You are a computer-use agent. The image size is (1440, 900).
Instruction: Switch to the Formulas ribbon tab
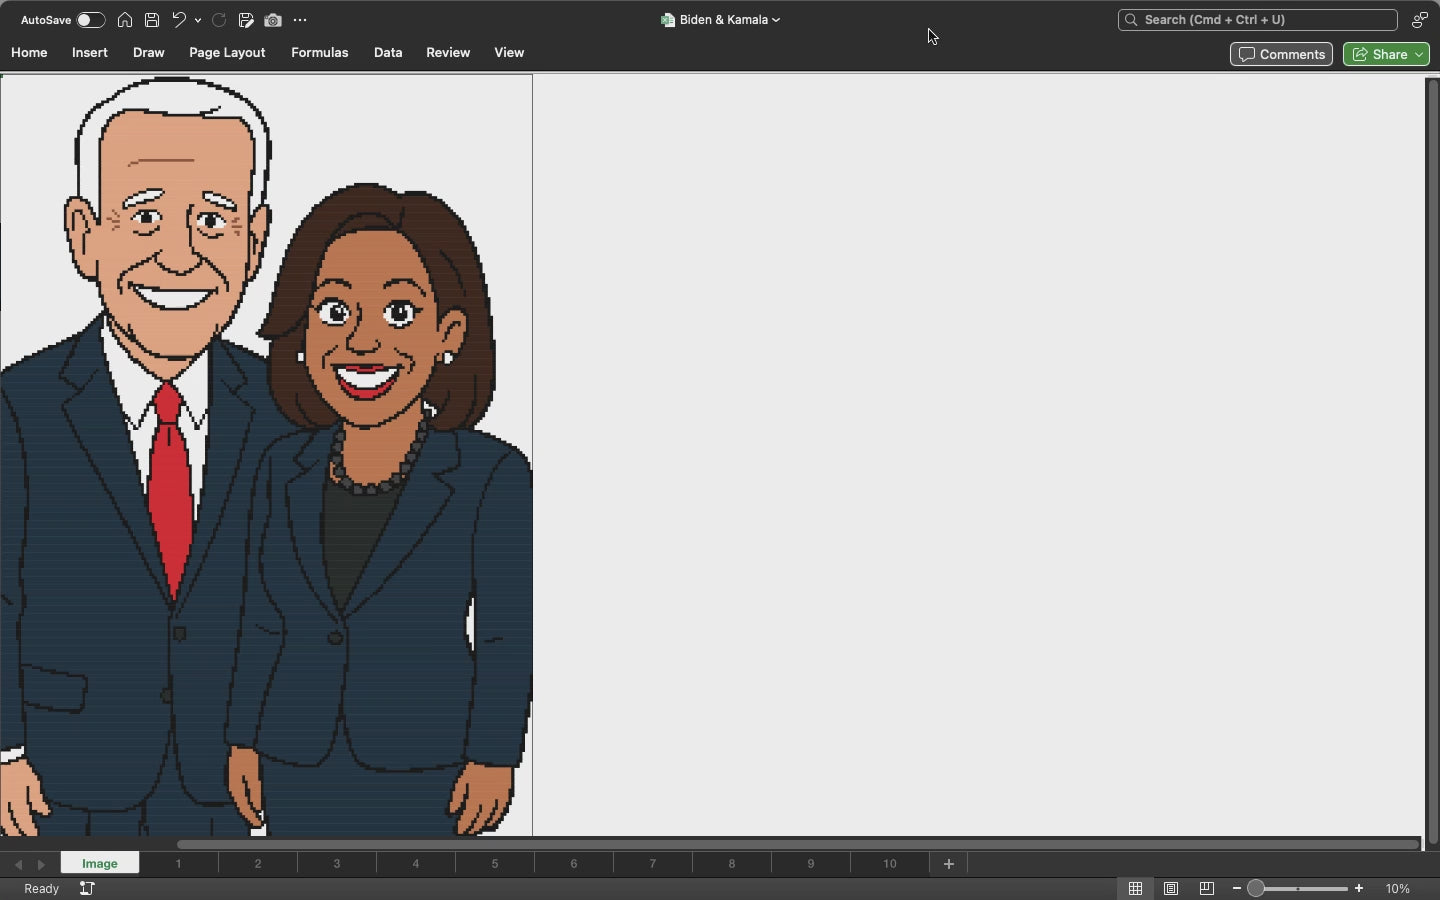[319, 53]
